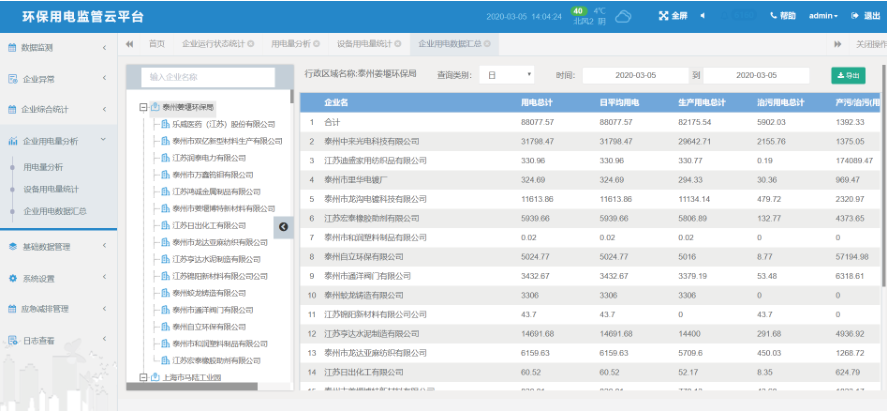This screenshot has width=887, height=411.
Task: Open the admin user dropdown
Action: pos(823,16)
